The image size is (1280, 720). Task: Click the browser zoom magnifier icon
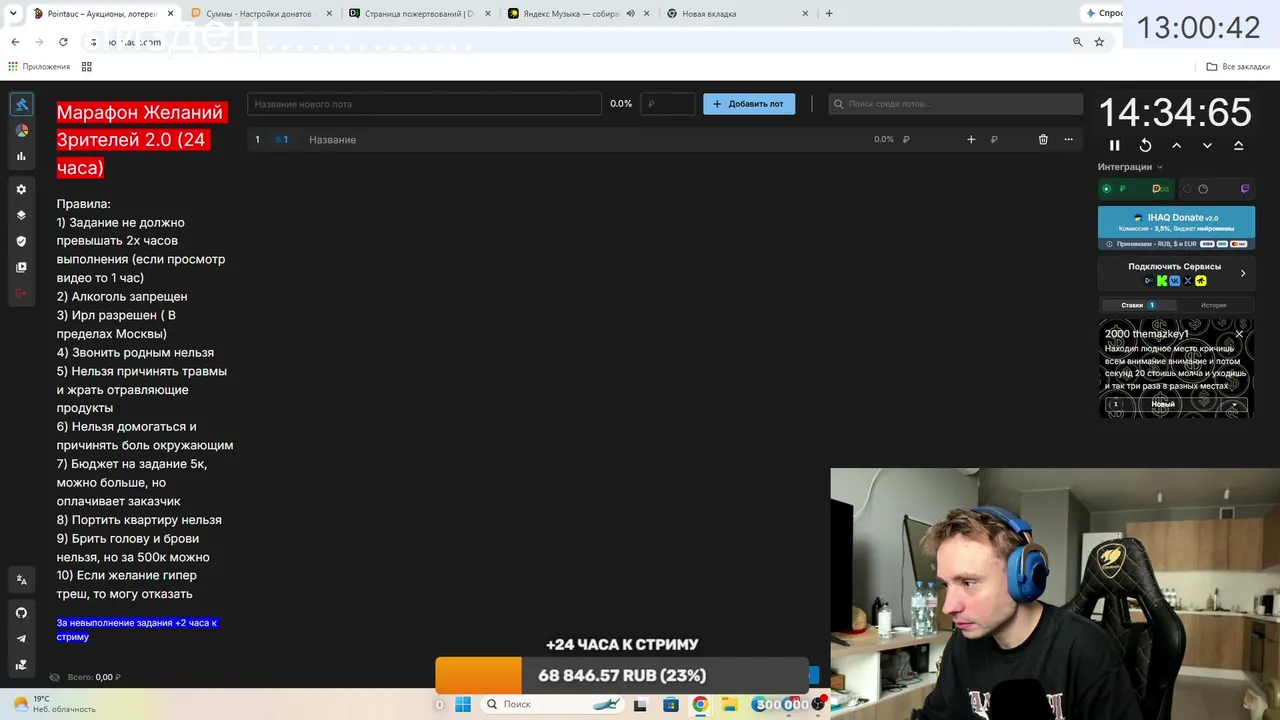click(x=1077, y=42)
